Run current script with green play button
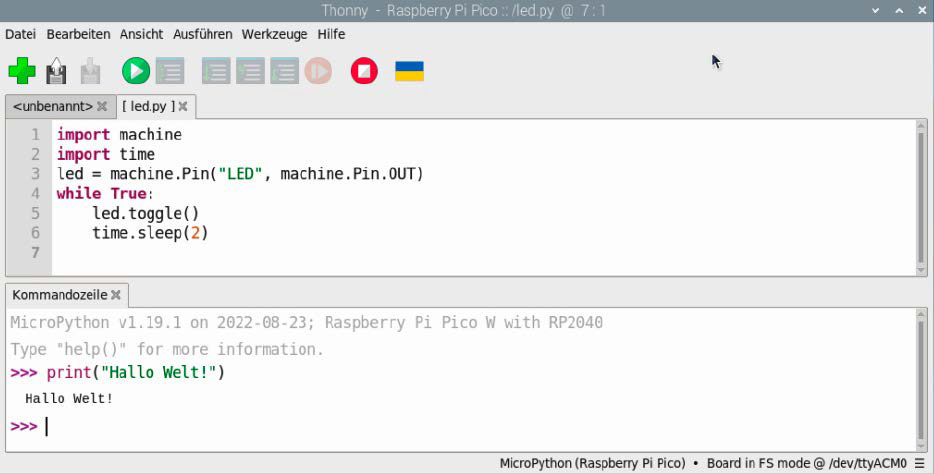 (x=136, y=71)
